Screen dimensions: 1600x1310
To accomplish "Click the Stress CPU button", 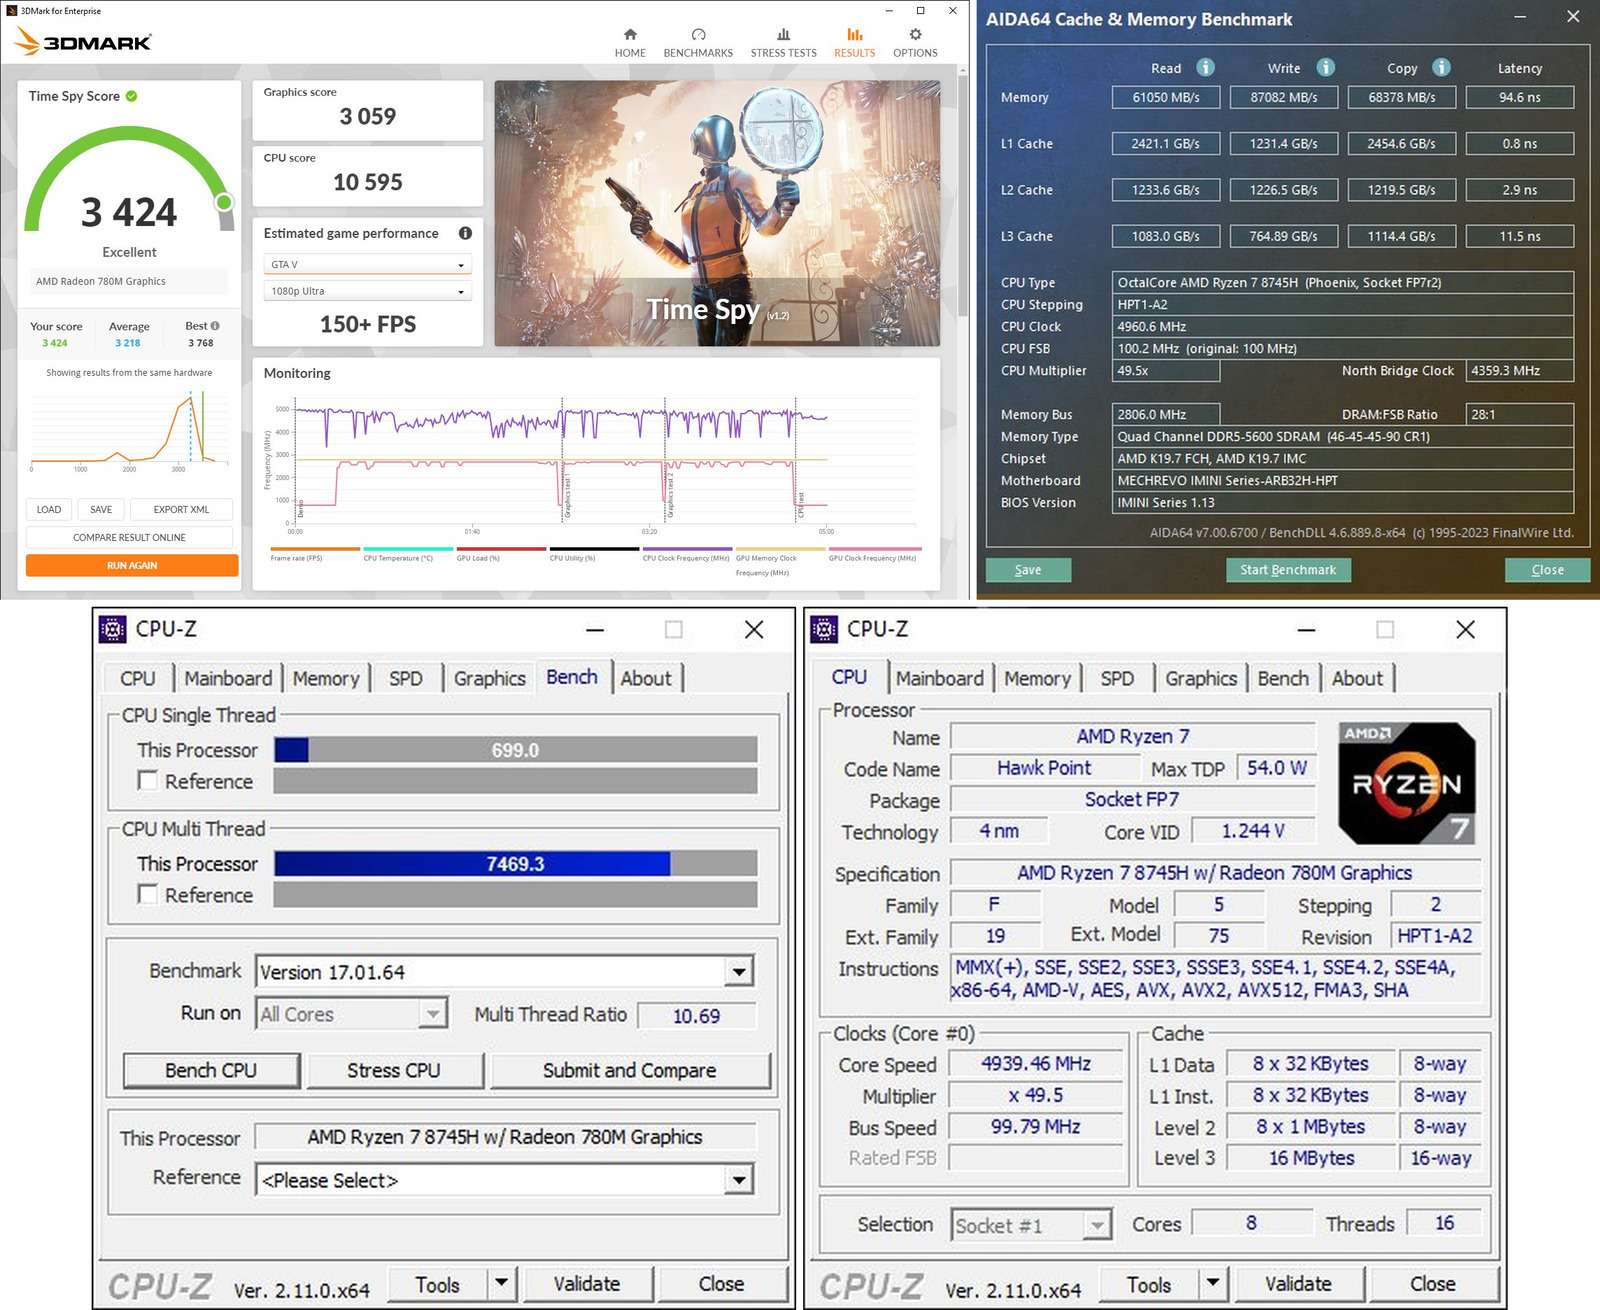I will point(394,1070).
